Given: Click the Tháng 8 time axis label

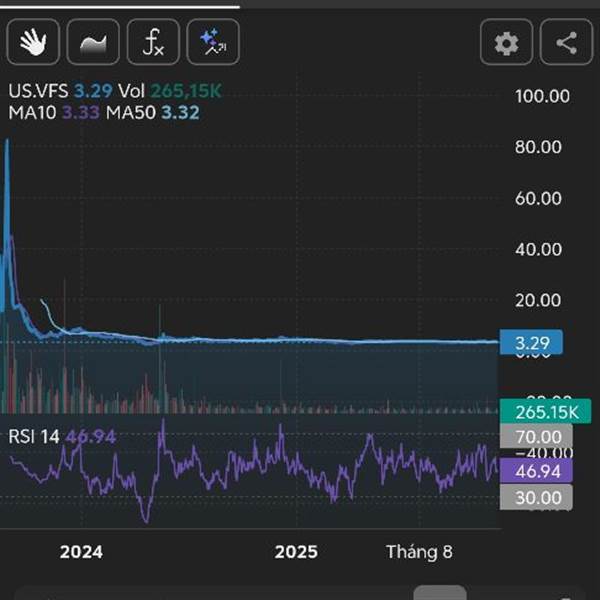Looking at the screenshot, I should tap(419, 552).
